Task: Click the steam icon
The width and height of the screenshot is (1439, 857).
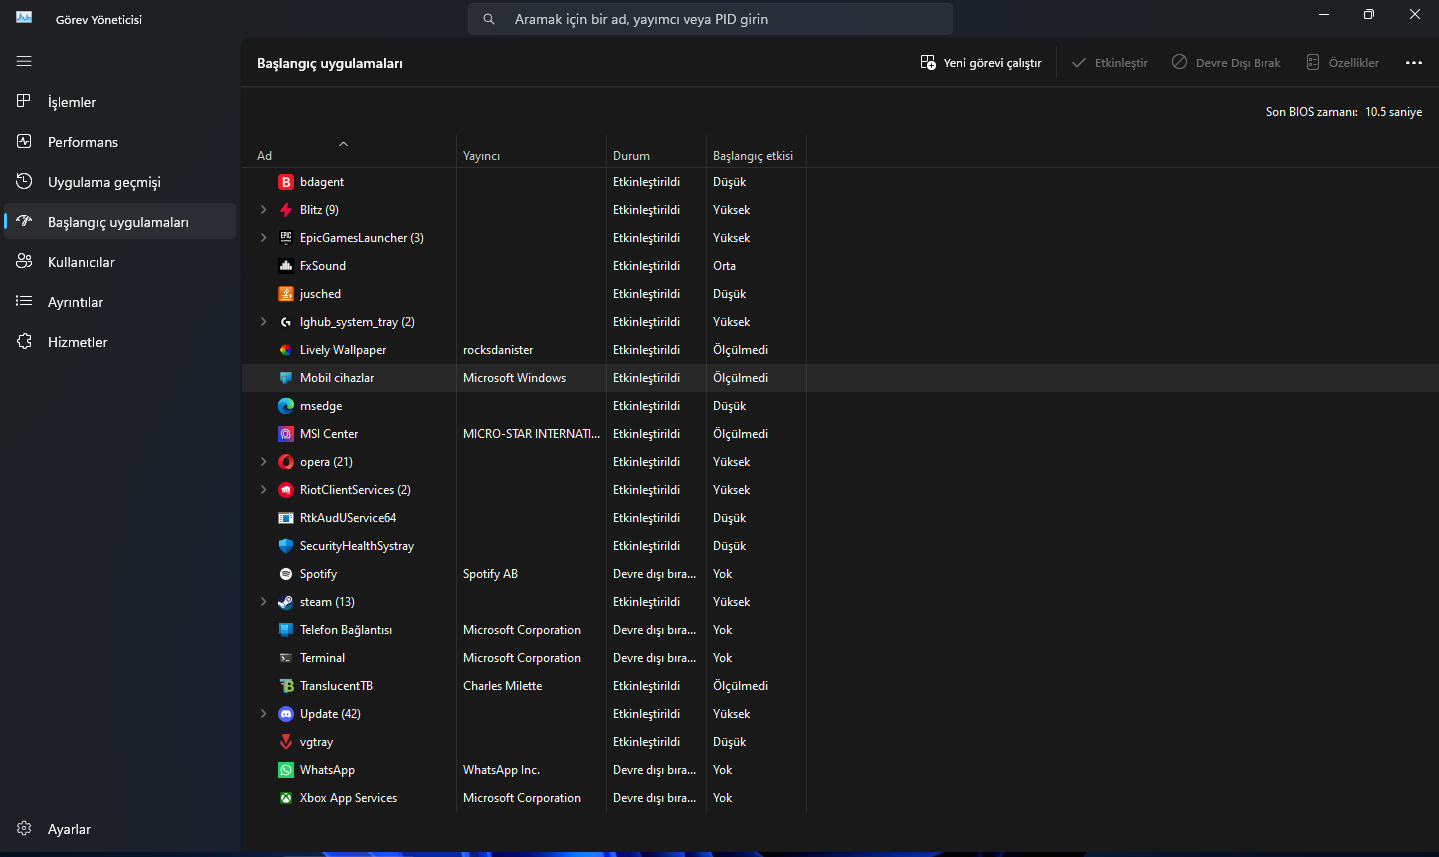Action: (x=286, y=602)
